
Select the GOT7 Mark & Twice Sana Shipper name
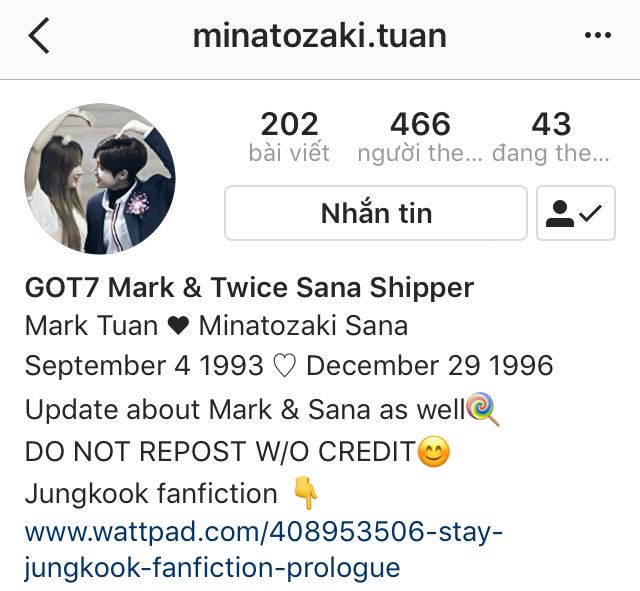(x=249, y=287)
